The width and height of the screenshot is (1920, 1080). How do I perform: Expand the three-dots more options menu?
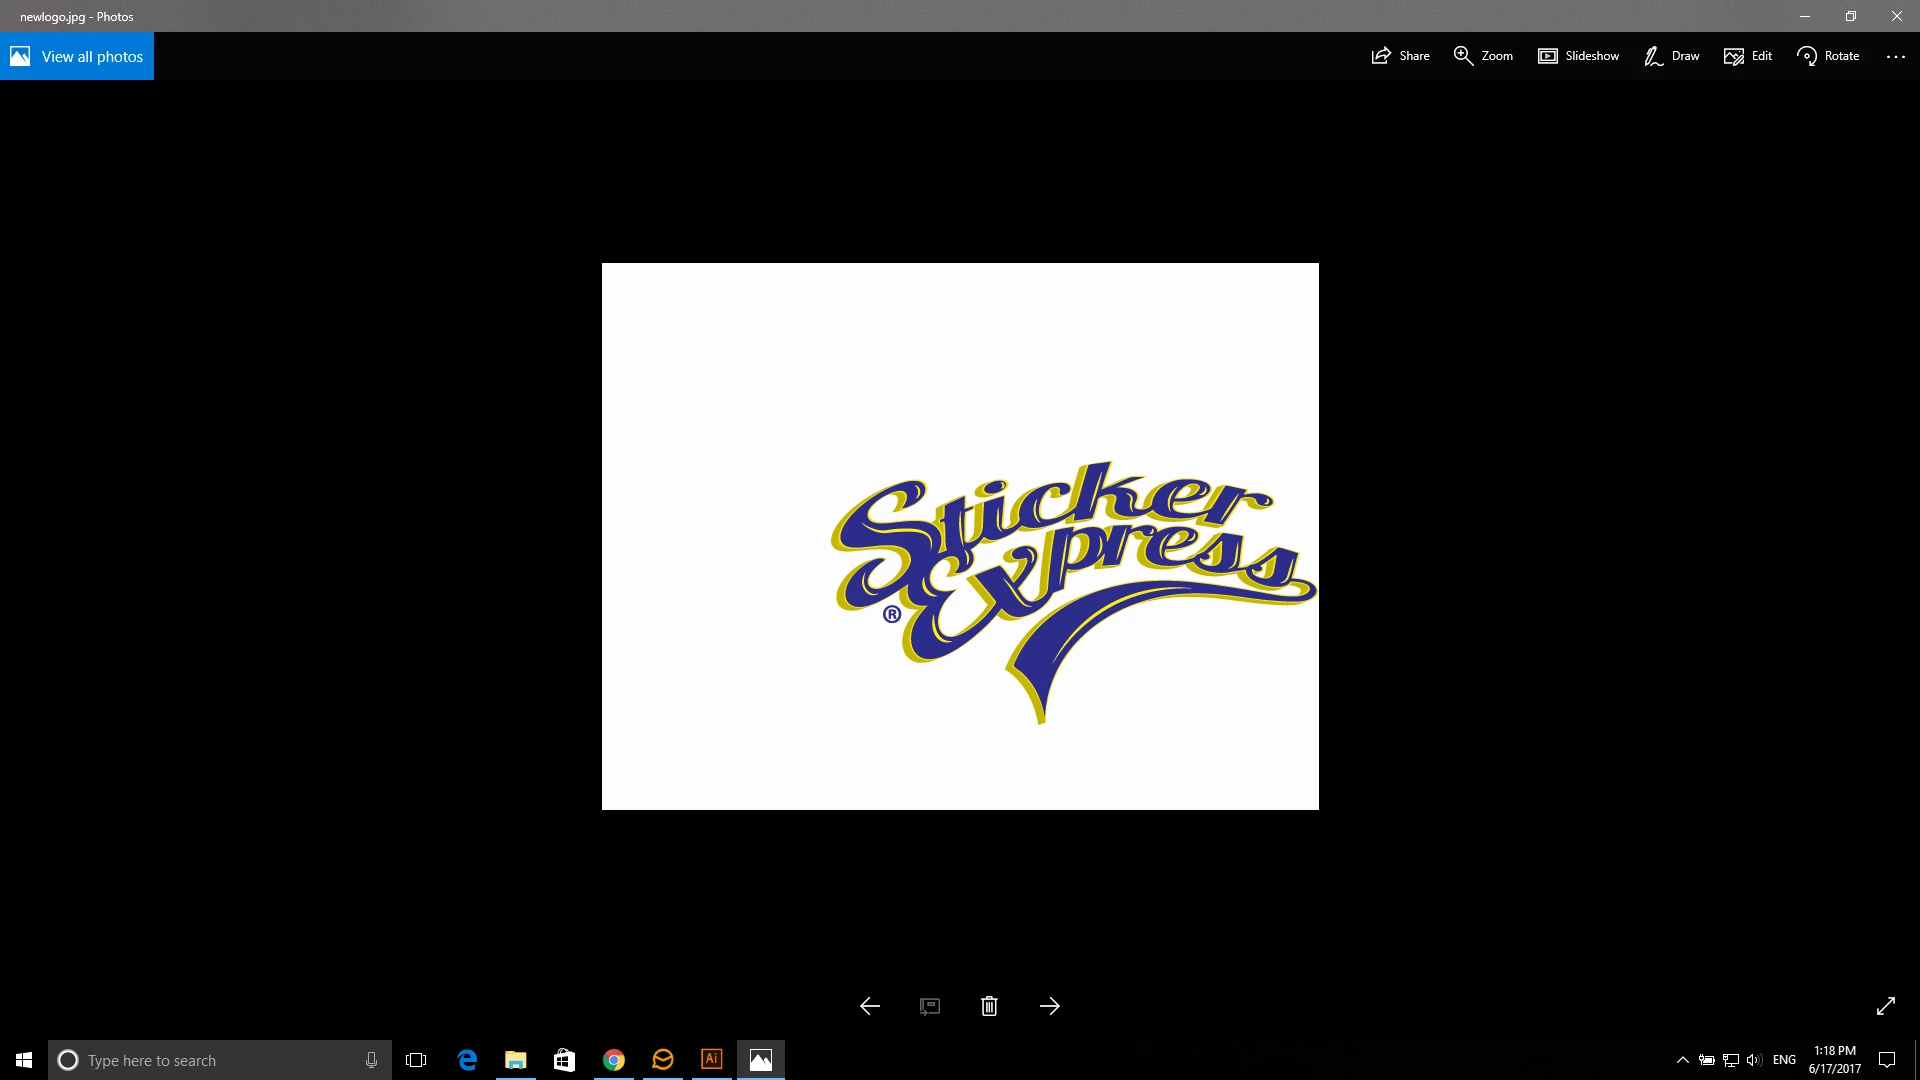click(1895, 56)
